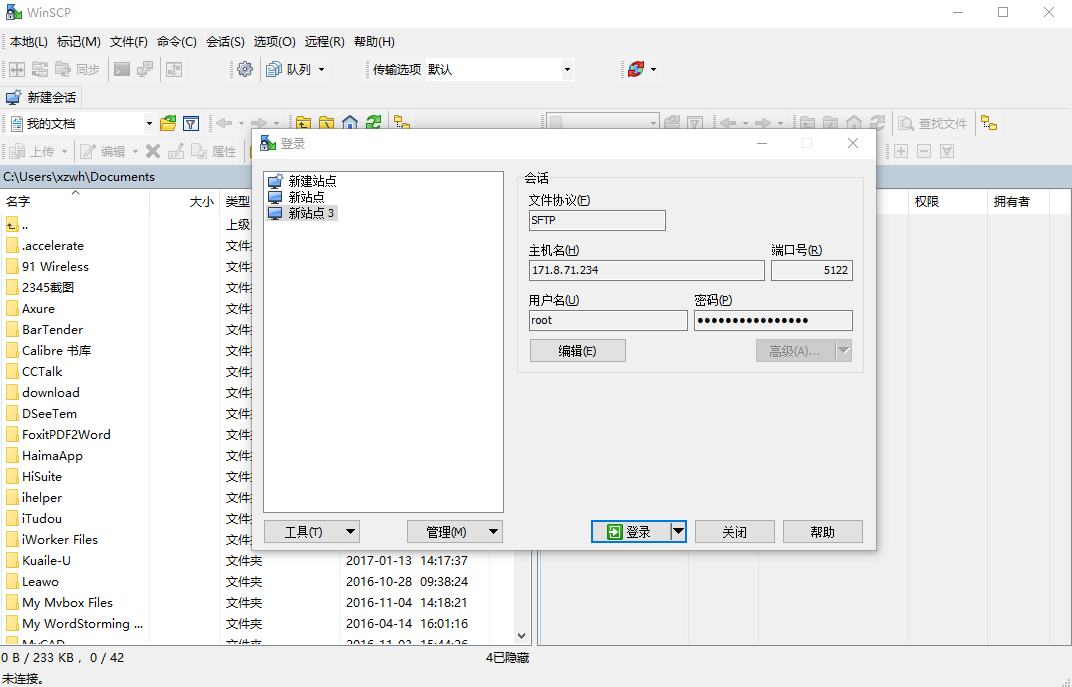
Task: Select the 新站点 site entry
Action: pyautogui.click(x=297, y=197)
